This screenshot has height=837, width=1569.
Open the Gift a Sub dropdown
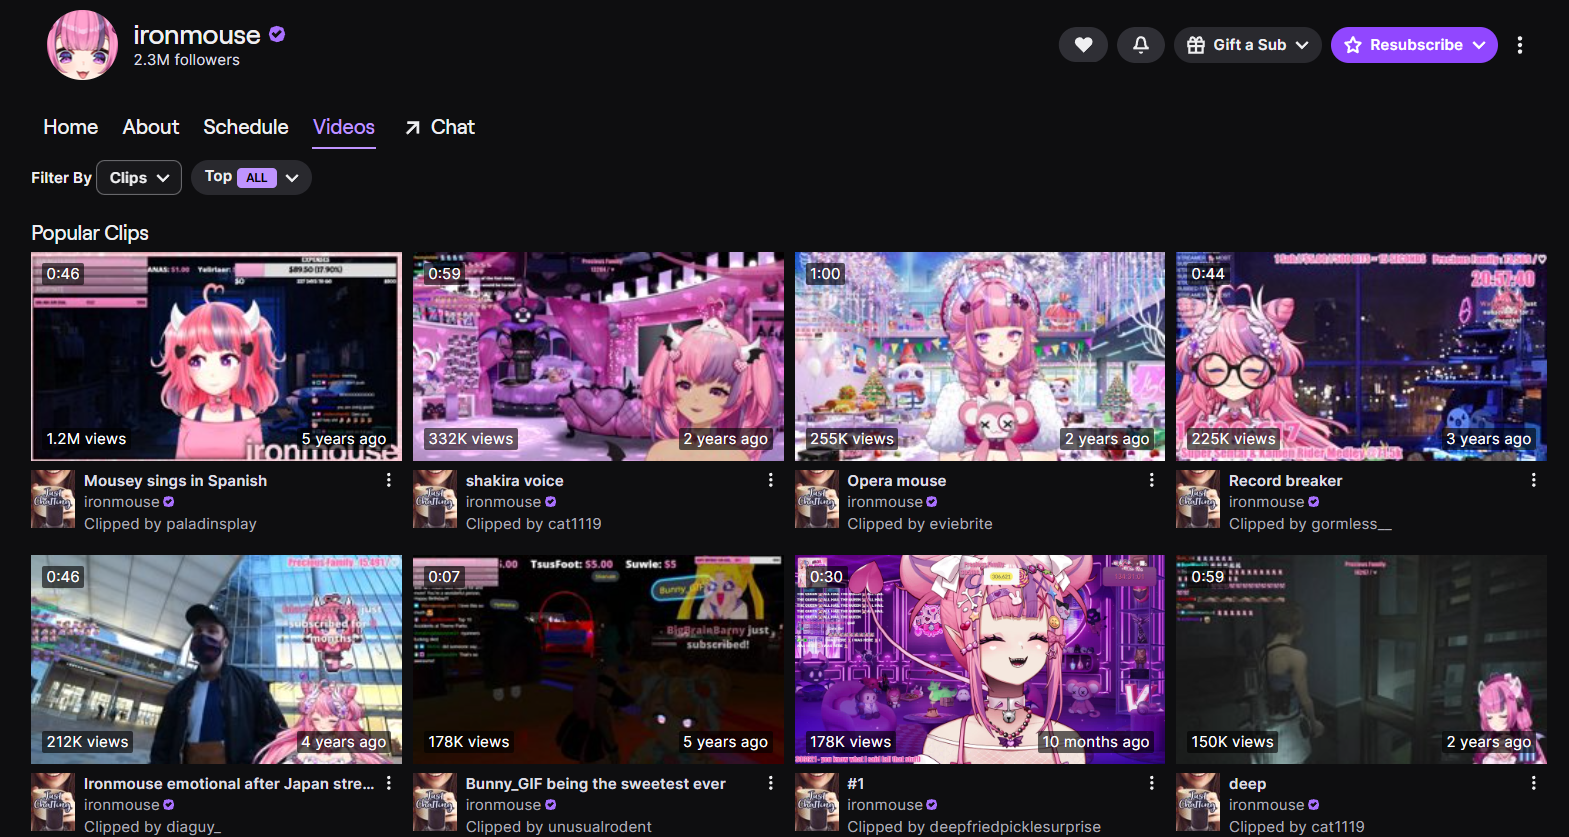click(x=1248, y=45)
